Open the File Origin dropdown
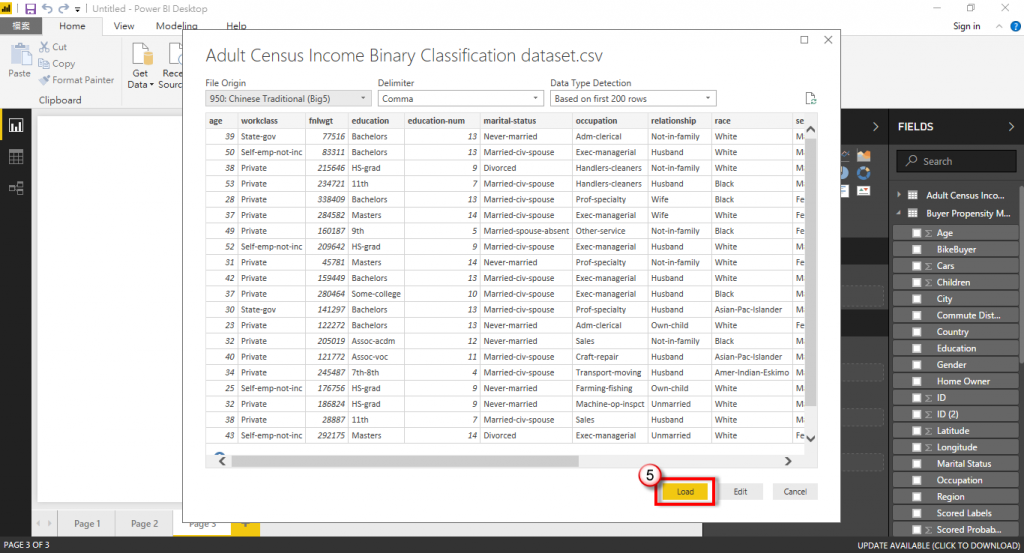 point(288,99)
